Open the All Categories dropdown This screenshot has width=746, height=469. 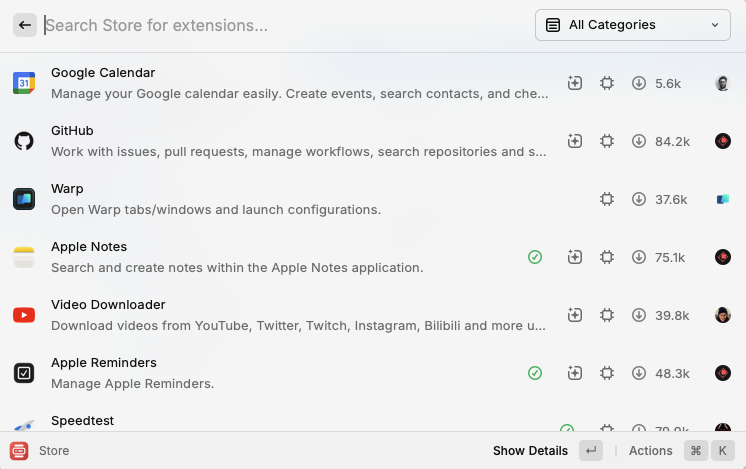632,25
